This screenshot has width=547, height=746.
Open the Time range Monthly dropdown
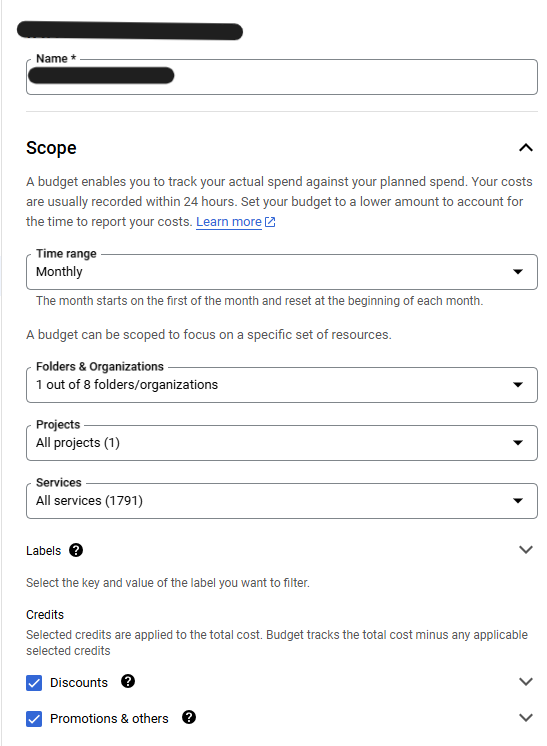[282, 272]
